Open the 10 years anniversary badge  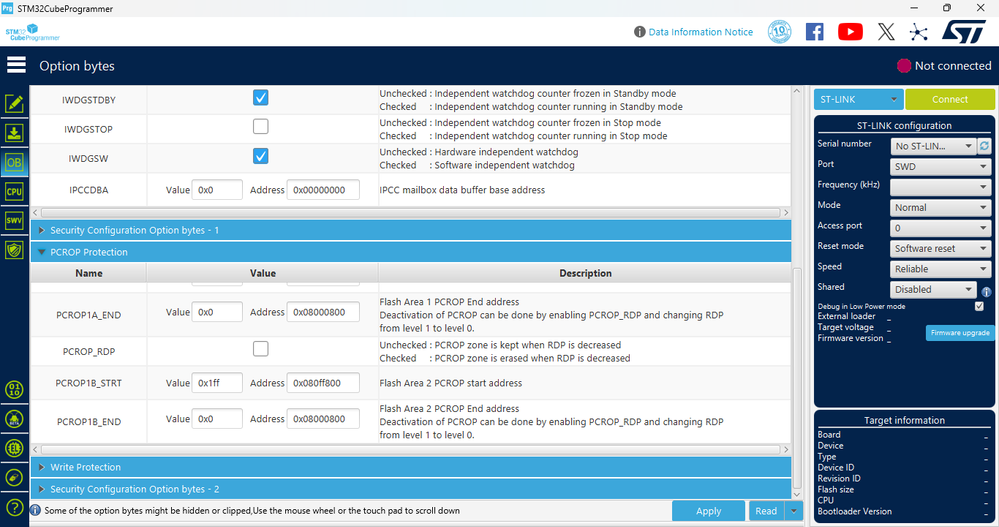779,31
